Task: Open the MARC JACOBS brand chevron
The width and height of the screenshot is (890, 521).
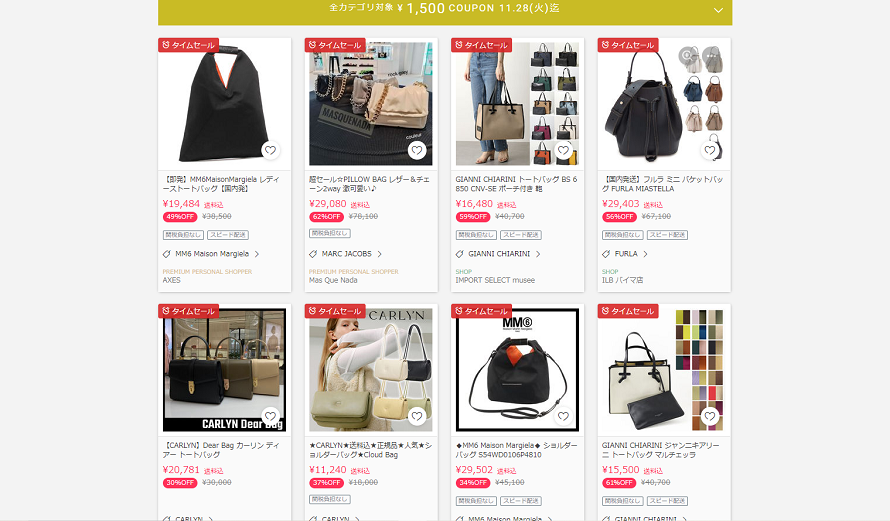Action: 380,254
